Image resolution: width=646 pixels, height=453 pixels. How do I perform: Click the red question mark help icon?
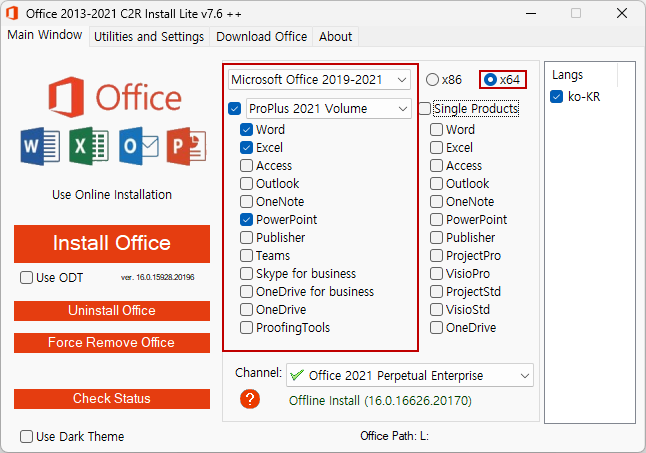tap(250, 399)
